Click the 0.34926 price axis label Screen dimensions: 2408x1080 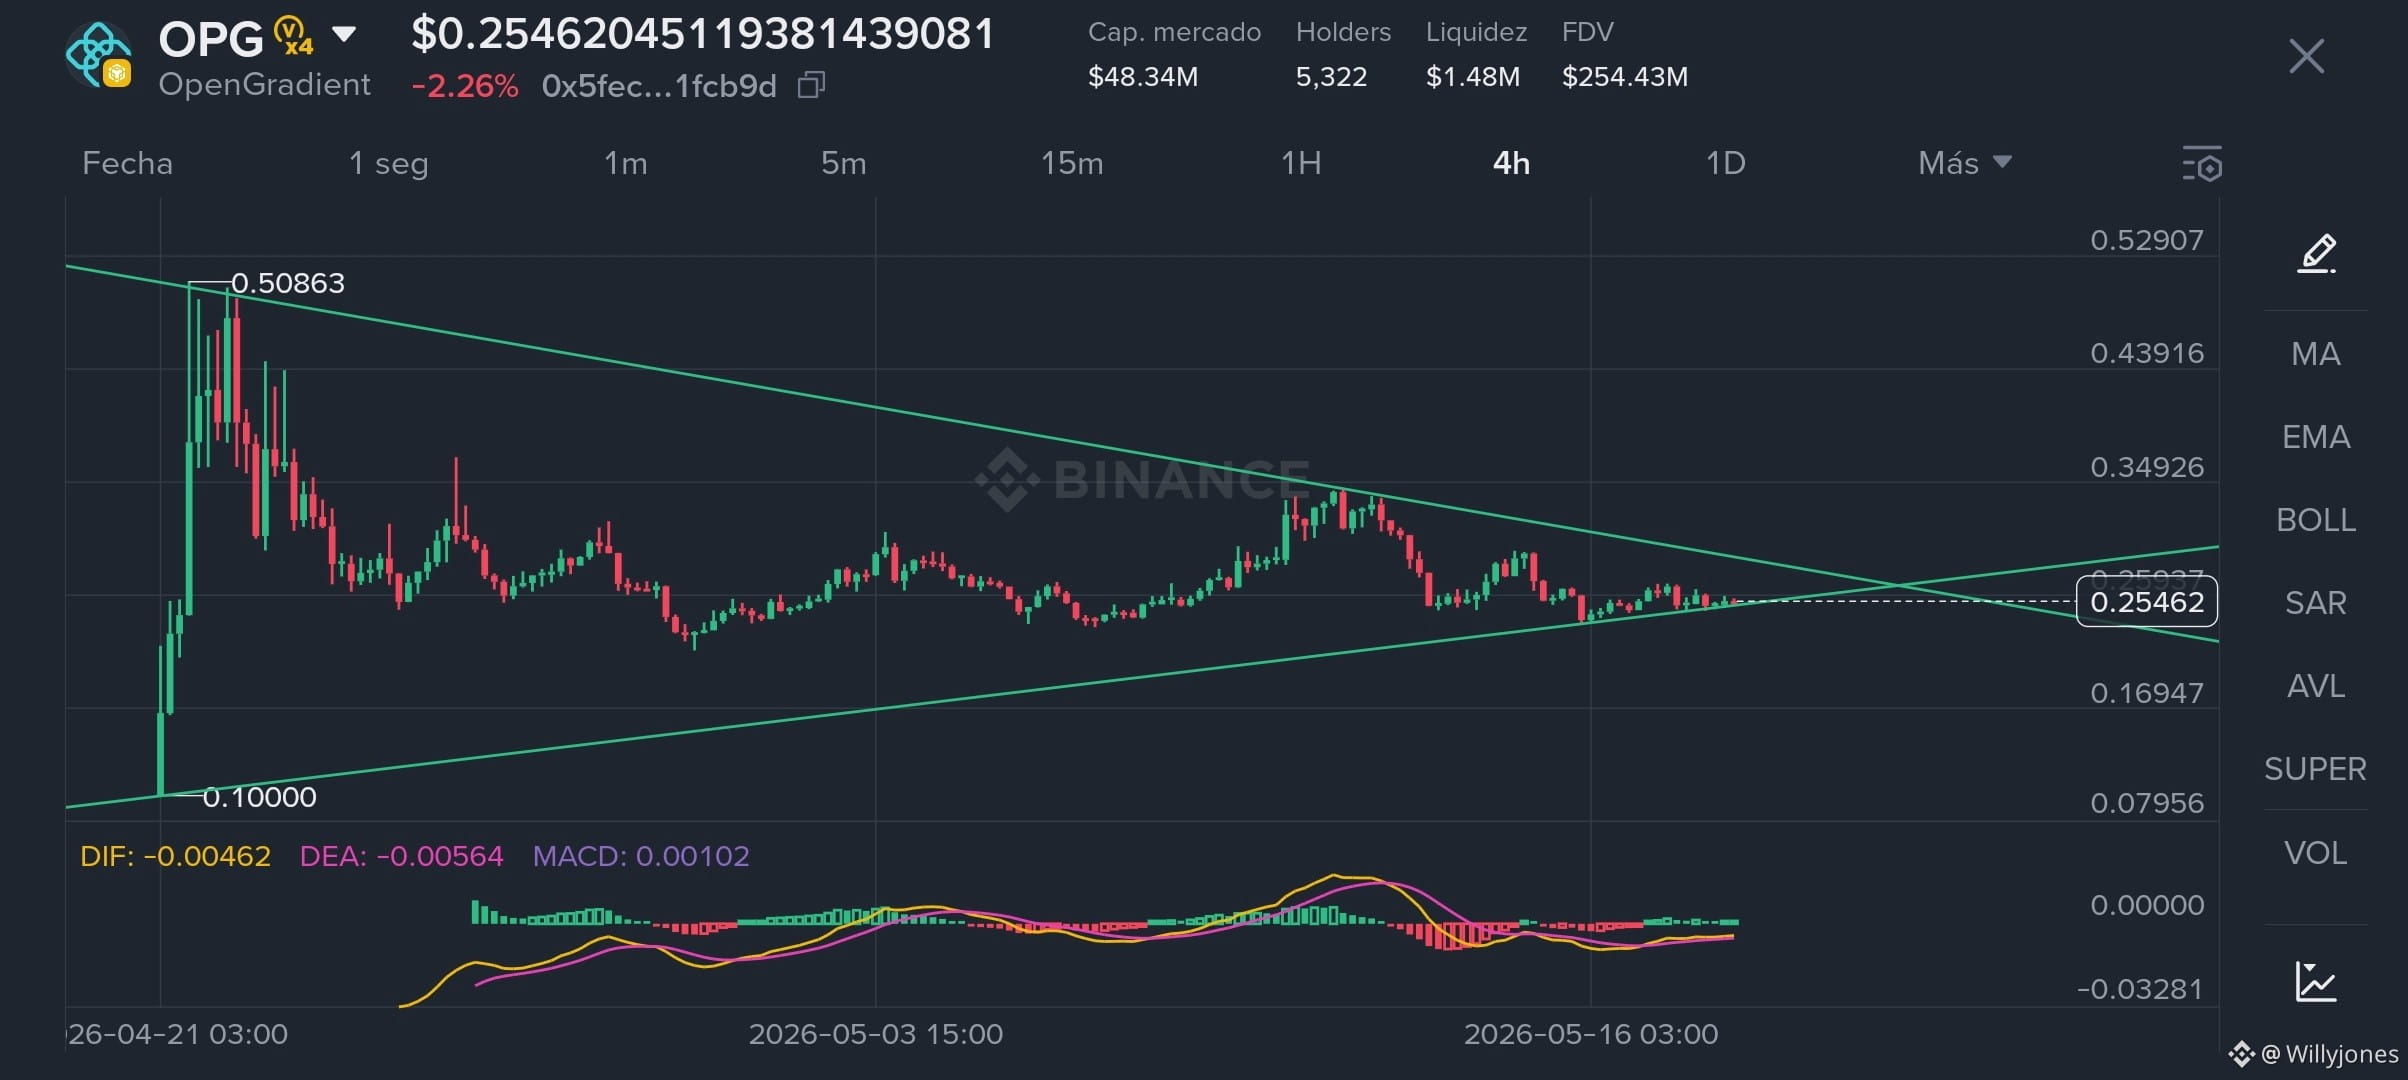(x=2147, y=467)
